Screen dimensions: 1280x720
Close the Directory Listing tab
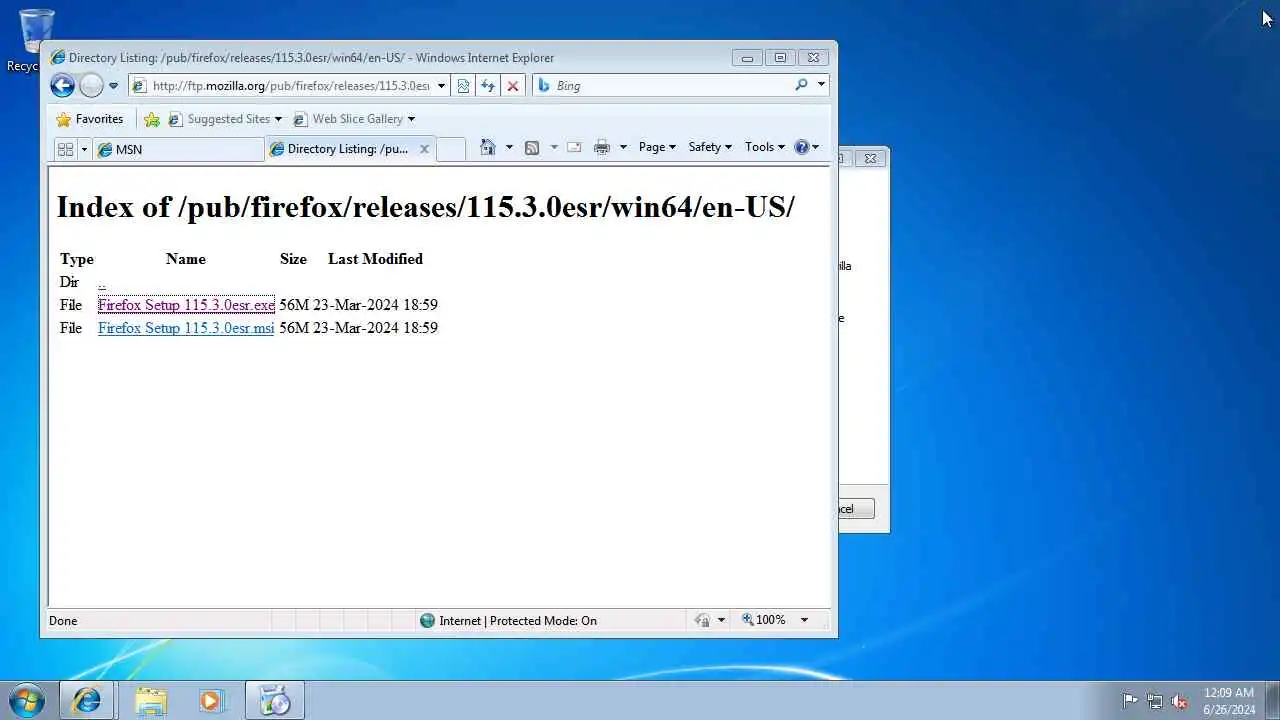(x=424, y=149)
